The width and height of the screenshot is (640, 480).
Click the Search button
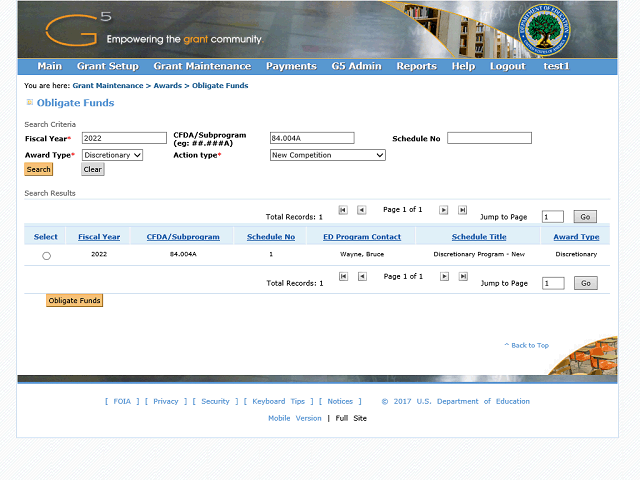[x=38, y=169]
